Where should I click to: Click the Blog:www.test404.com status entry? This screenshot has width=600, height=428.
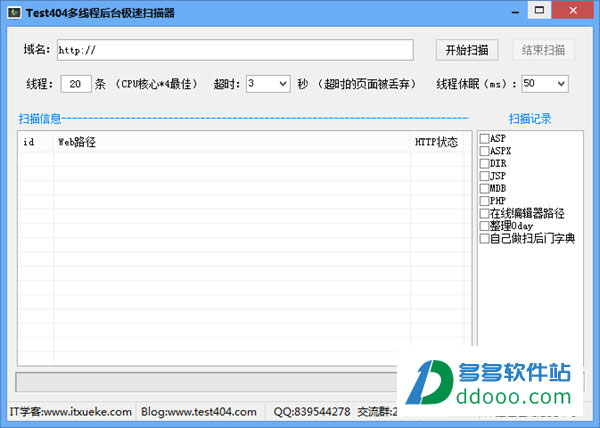199,412
